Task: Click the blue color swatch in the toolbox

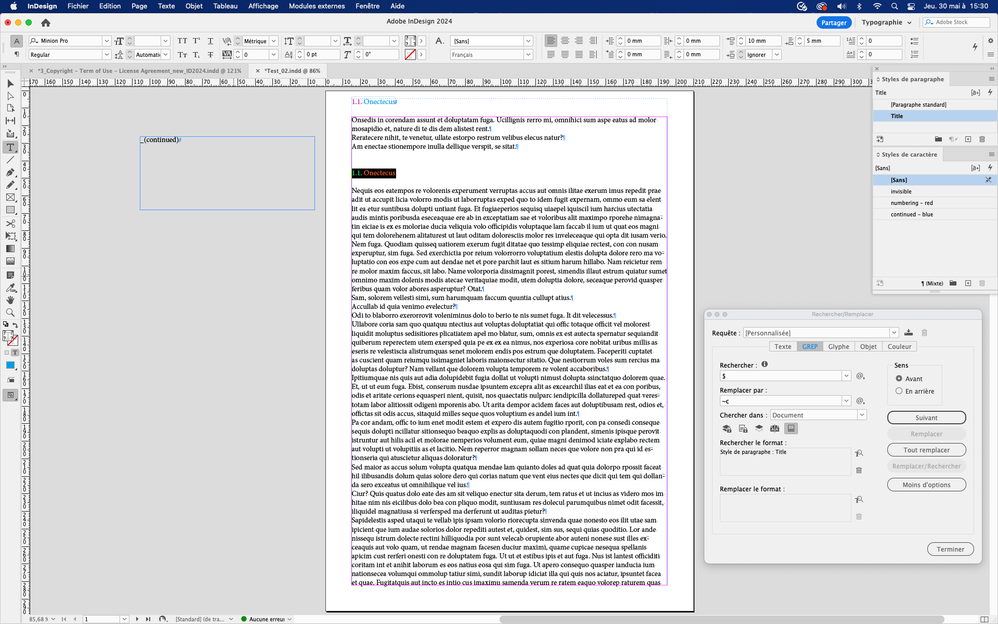Action: click(10, 366)
